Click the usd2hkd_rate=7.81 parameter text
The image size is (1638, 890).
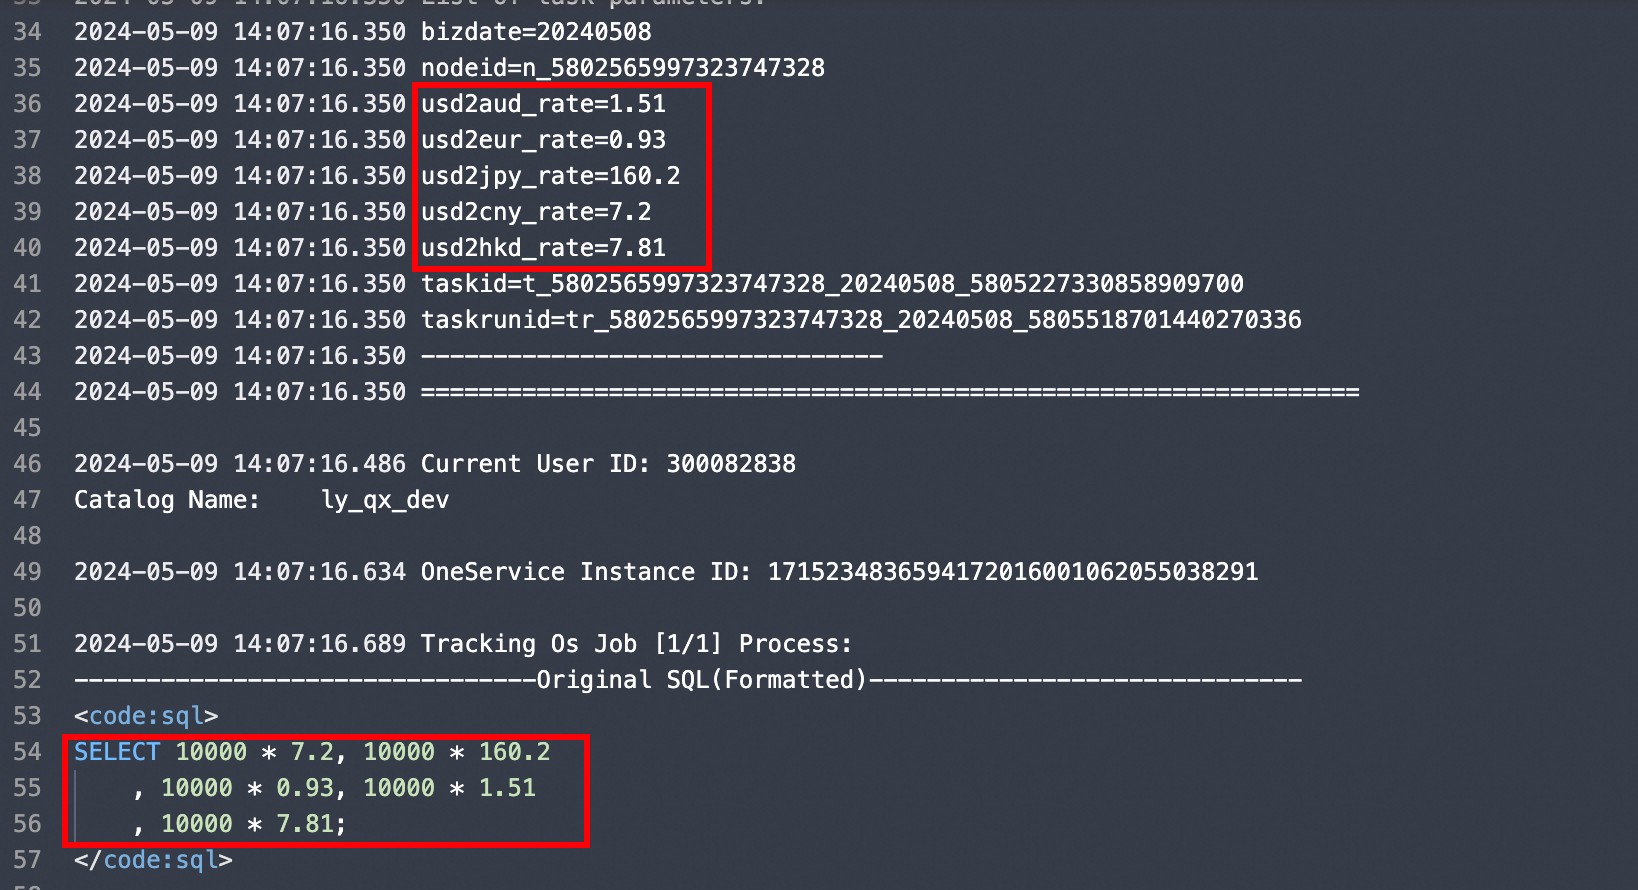point(543,248)
